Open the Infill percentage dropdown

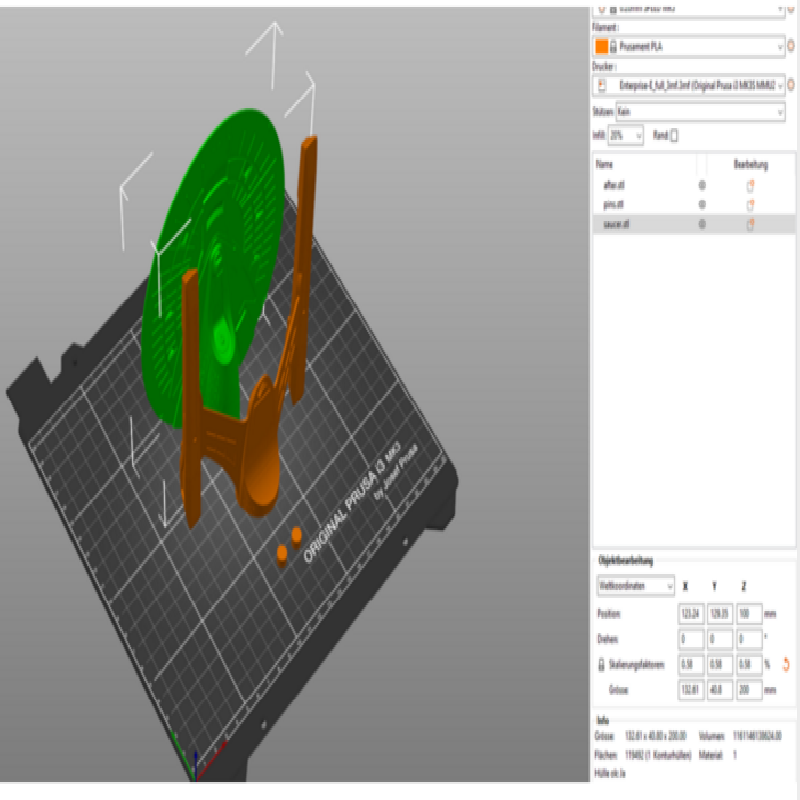coord(626,135)
